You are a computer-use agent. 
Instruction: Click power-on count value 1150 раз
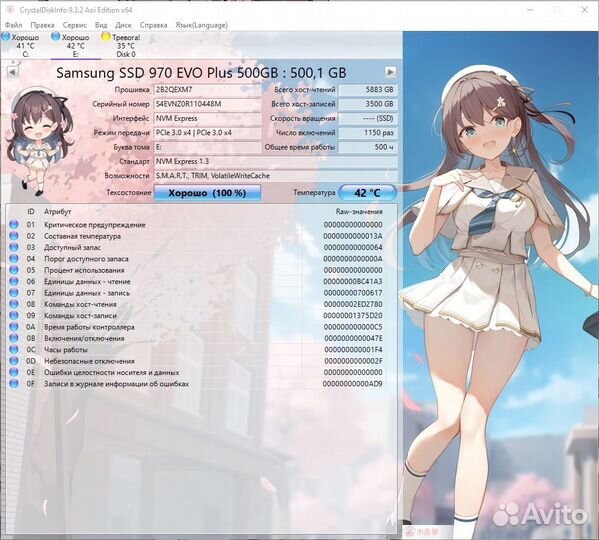368,133
